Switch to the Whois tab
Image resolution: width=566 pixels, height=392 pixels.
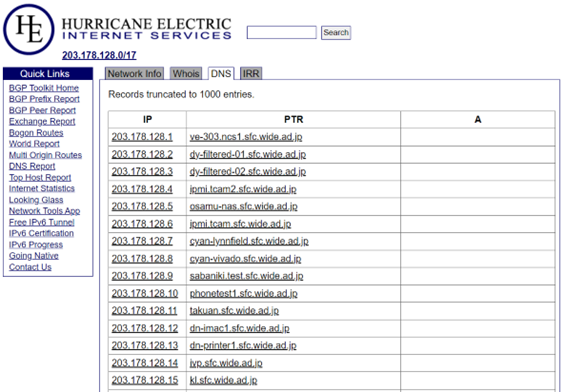[186, 74]
